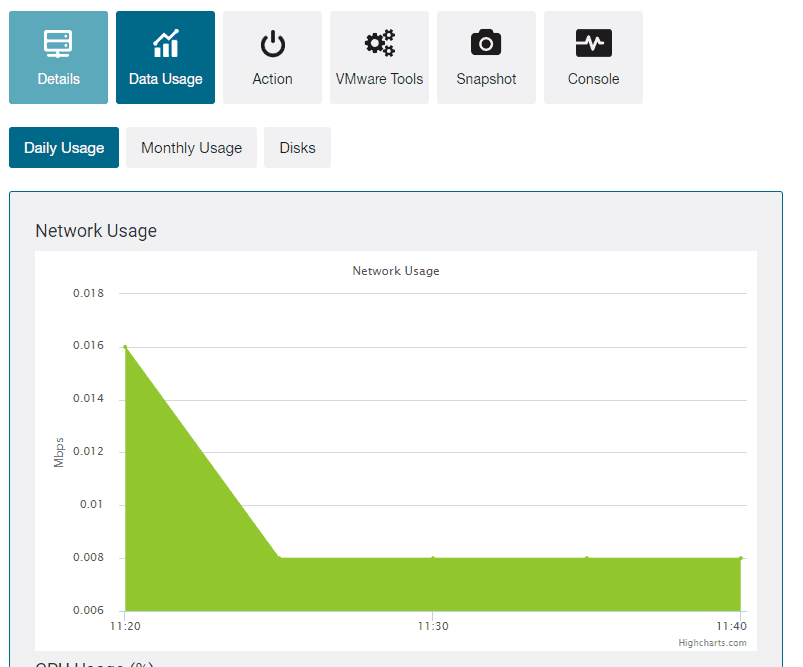
Task: Click the '0.006' y-axis value
Action: pyautogui.click(x=89, y=610)
